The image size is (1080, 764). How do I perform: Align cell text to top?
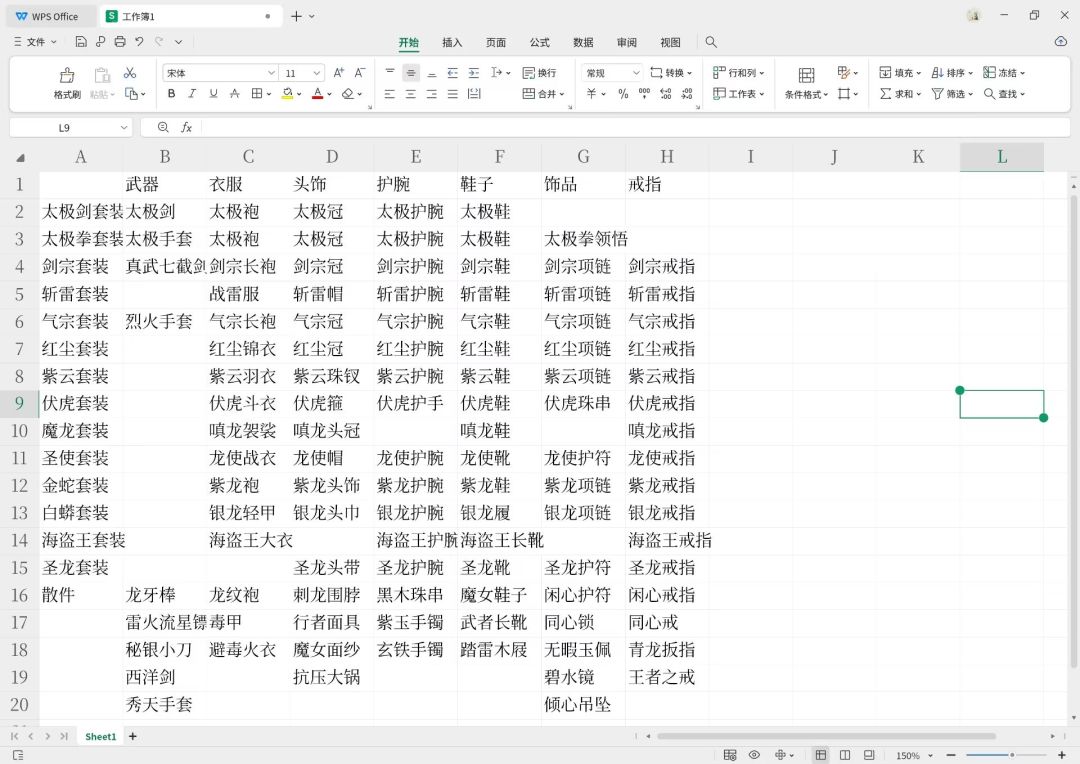pyautogui.click(x=390, y=72)
